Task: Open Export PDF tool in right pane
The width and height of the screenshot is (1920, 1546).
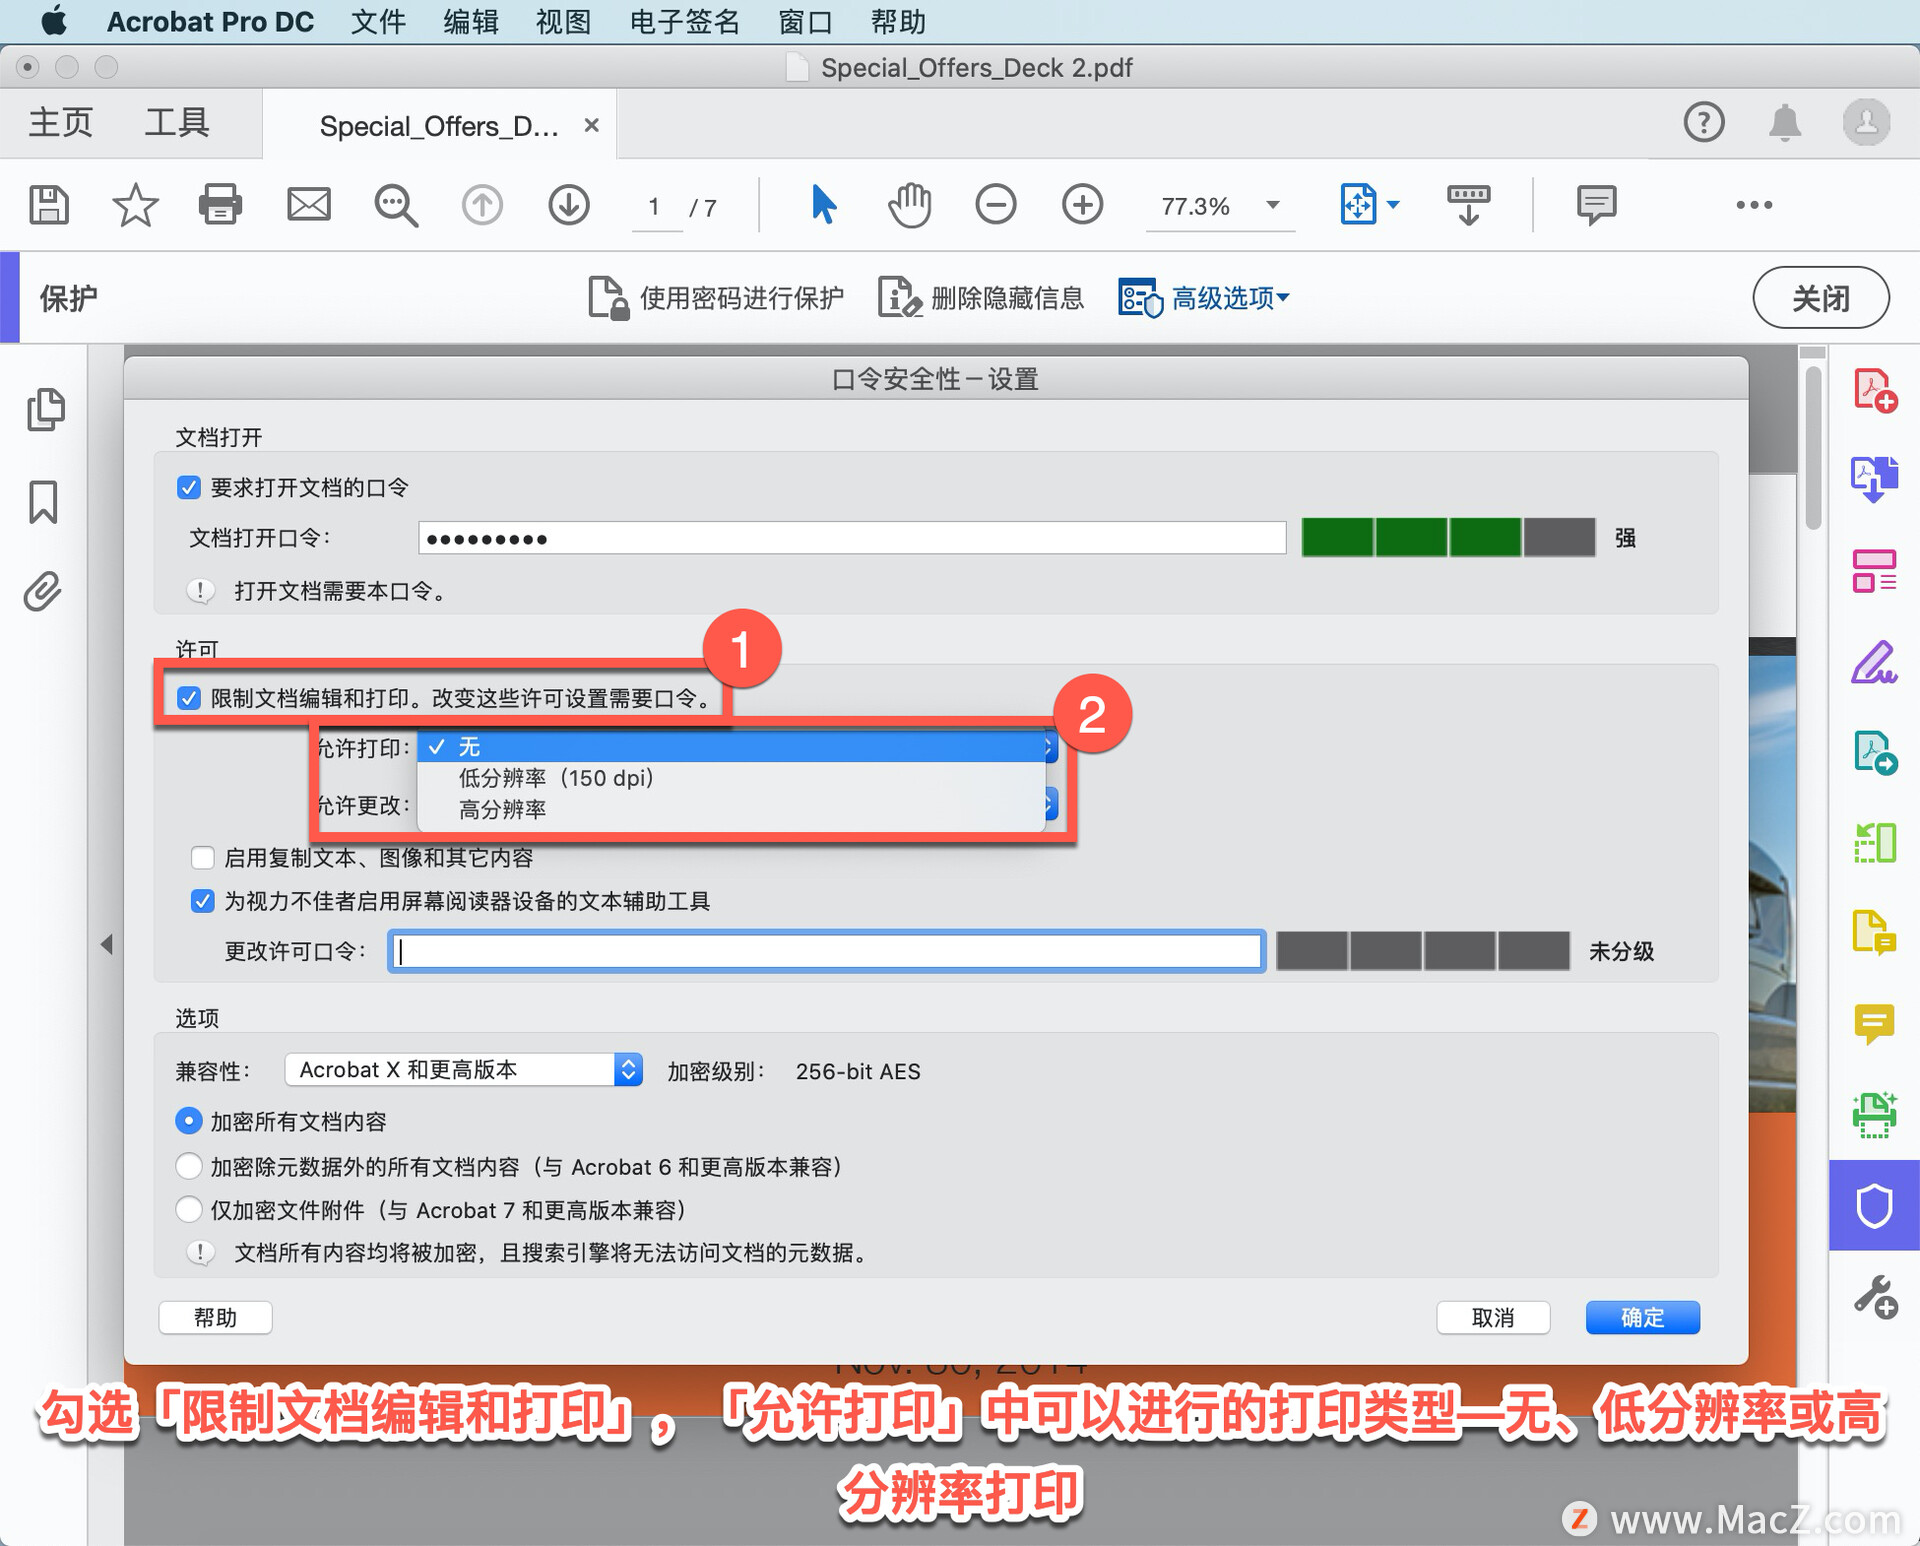Action: pos(1874,480)
